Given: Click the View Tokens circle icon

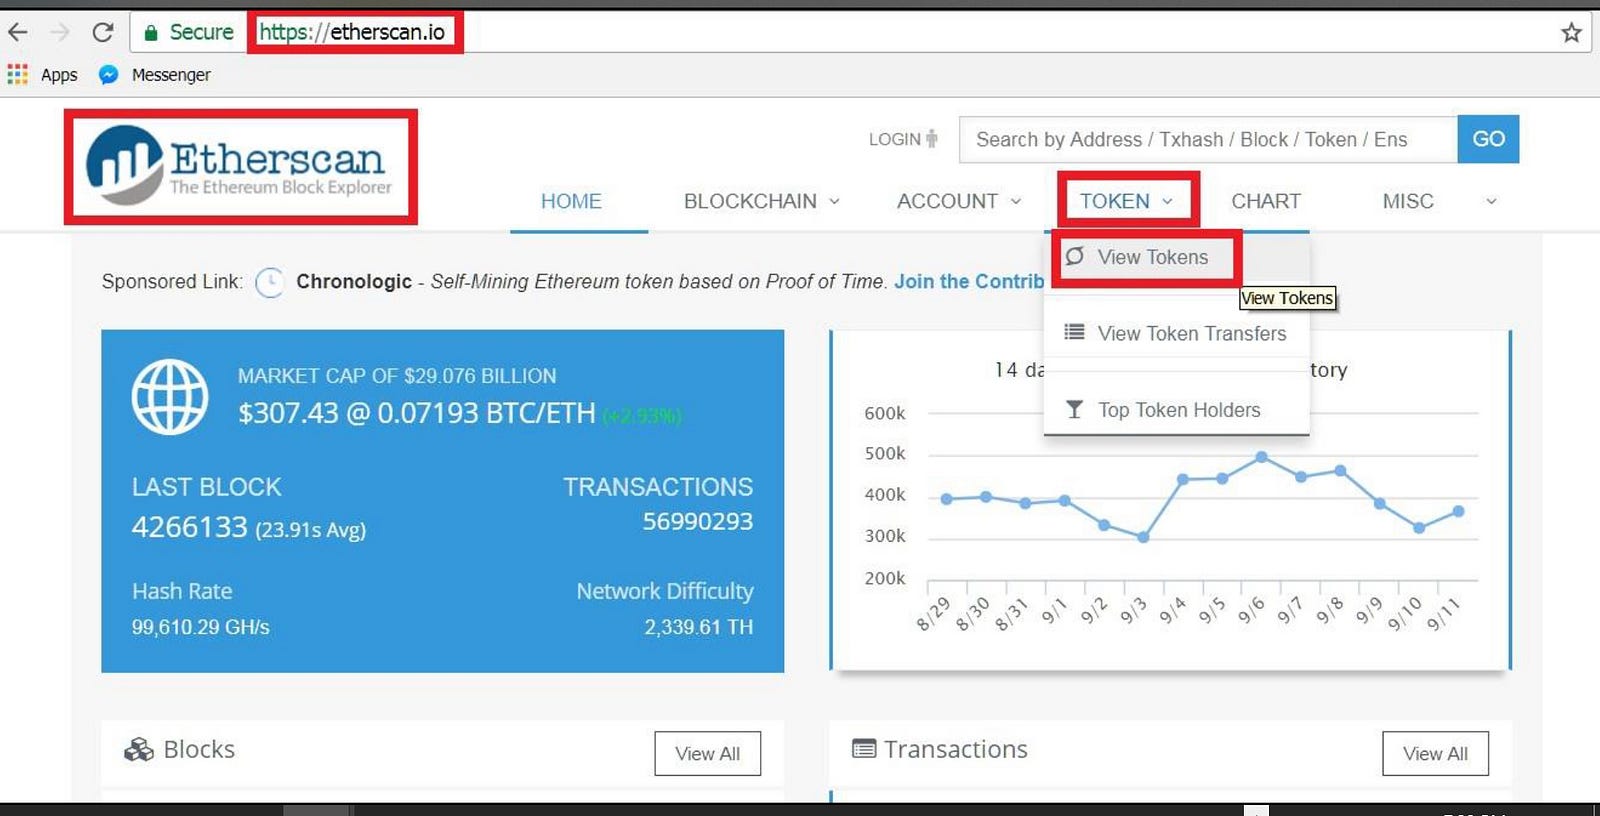Looking at the screenshot, I should click(x=1074, y=256).
